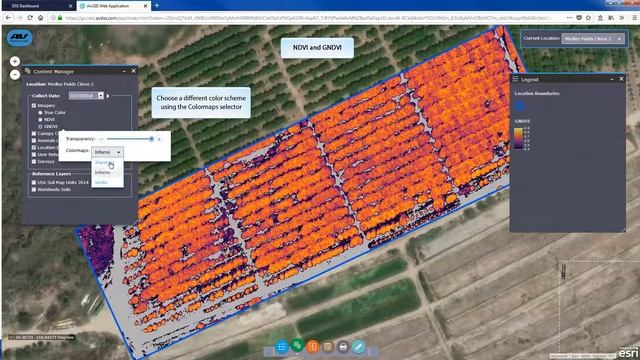Image resolution: width=640 pixels, height=360 pixels.
Task: Toggle the Location Boundaries checkbox
Action: point(34,147)
